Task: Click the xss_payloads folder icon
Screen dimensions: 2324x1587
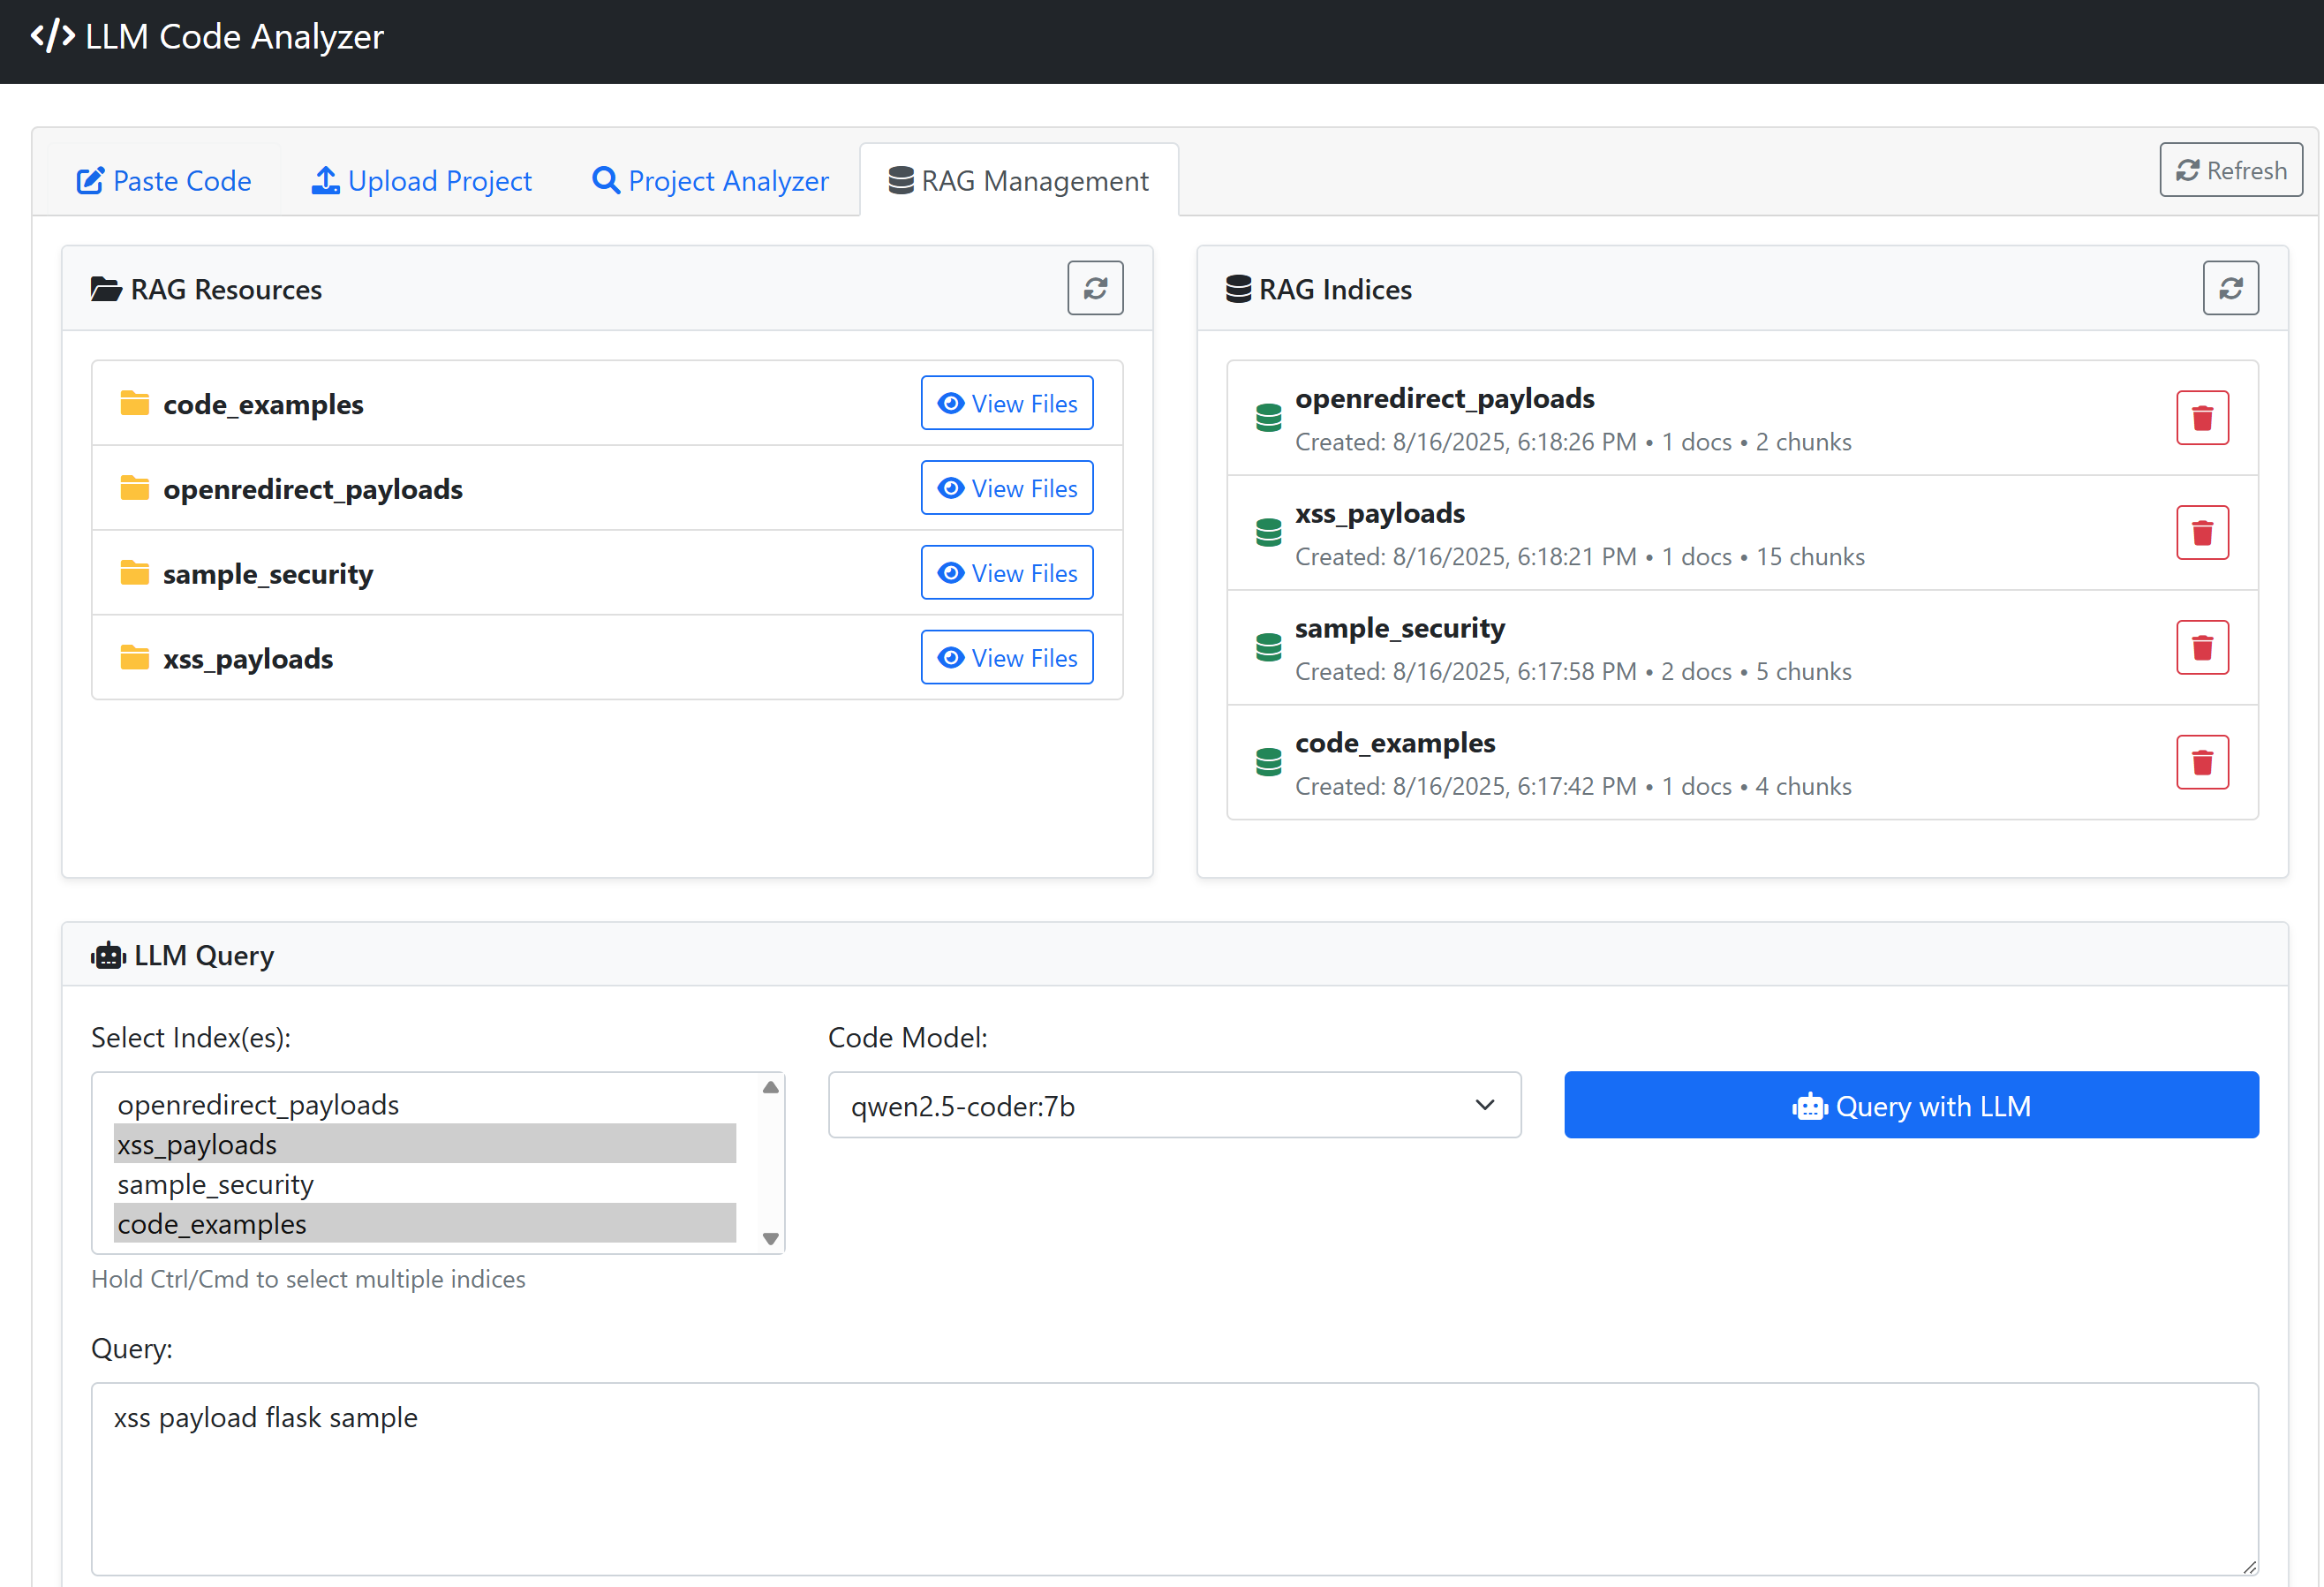Action: [134, 658]
